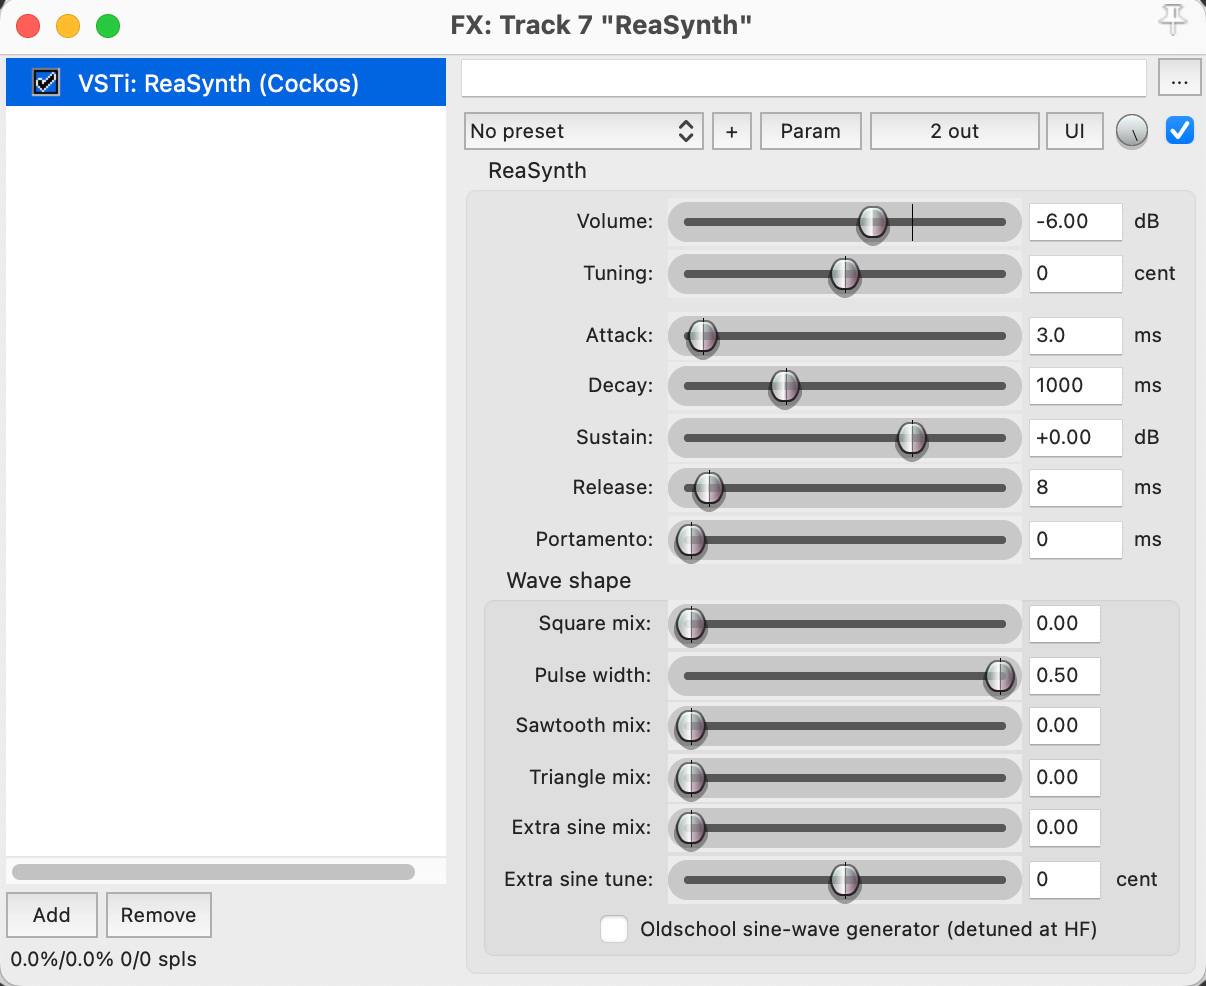Click the FX list horizontal scrollbar
Image resolution: width=1206 pixels, height=986 pixels.
pyautogui.click(x=213, y=872)
